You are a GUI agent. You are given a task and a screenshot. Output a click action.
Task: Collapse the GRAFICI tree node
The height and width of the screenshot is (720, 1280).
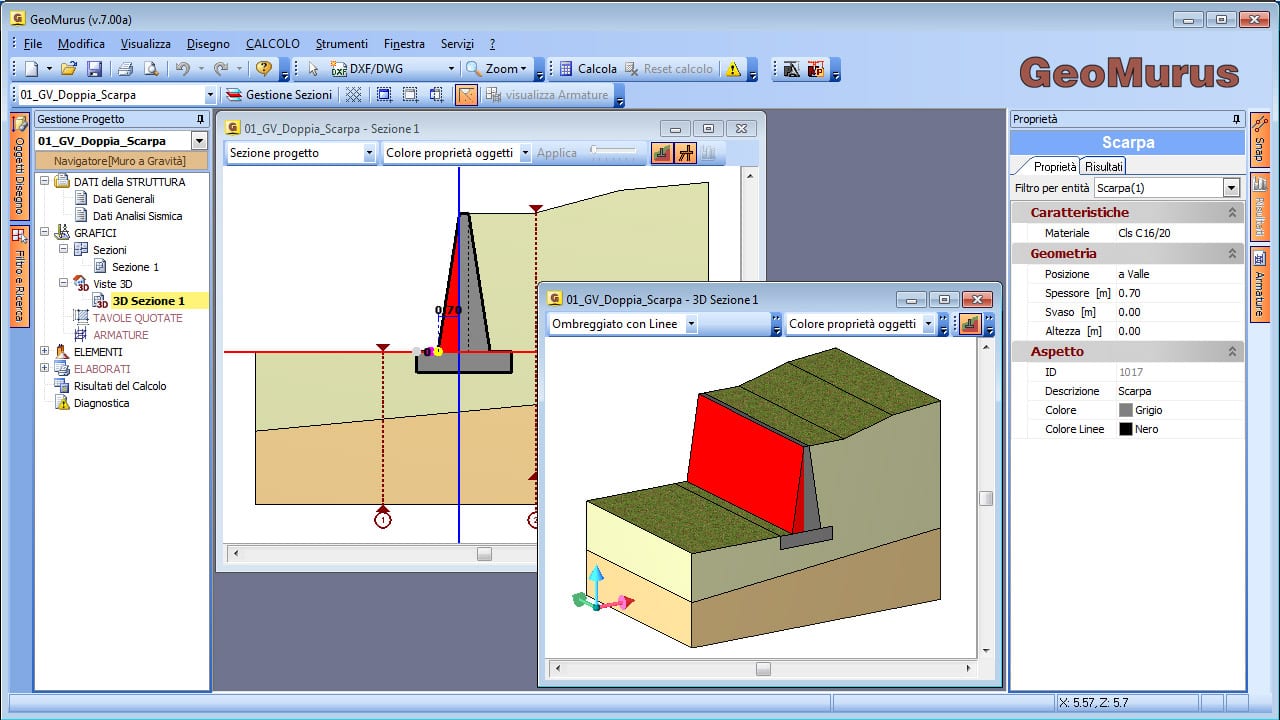tap(45, 233)
